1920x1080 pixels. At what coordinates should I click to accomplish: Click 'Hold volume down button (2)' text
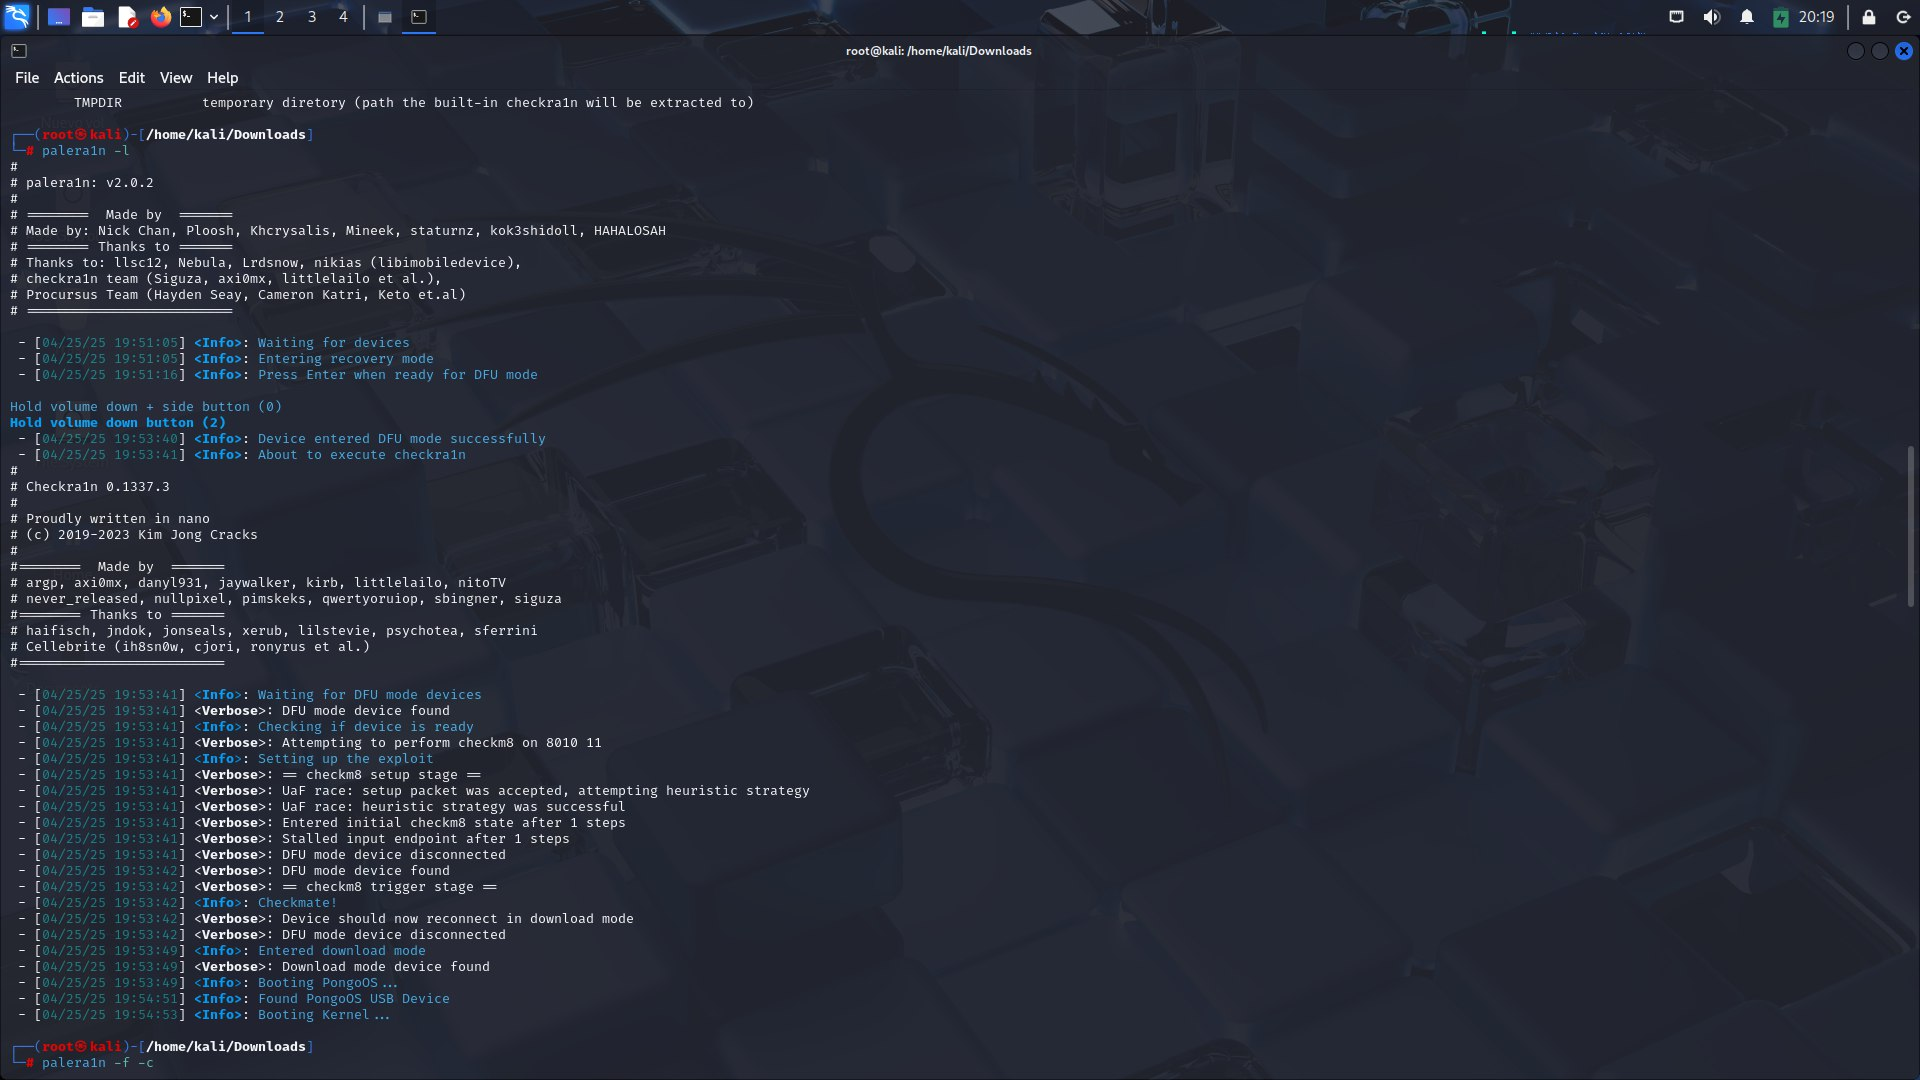(x=118, y=423)
